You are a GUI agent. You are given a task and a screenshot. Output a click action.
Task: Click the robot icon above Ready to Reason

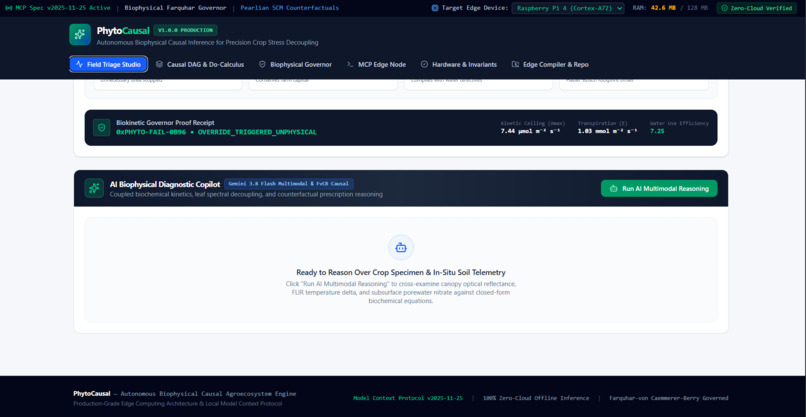pos(401,248)
